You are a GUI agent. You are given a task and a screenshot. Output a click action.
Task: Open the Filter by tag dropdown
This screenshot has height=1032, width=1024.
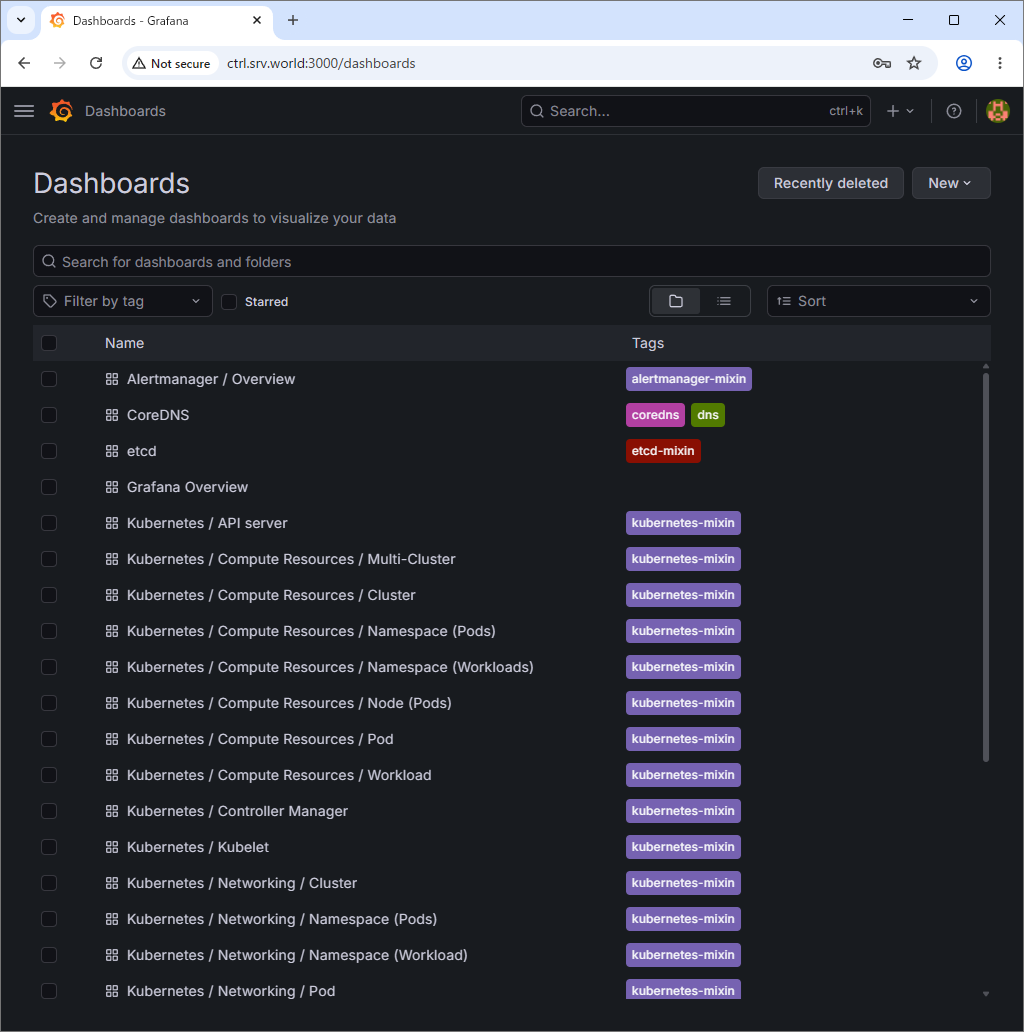tap(122, 301)
